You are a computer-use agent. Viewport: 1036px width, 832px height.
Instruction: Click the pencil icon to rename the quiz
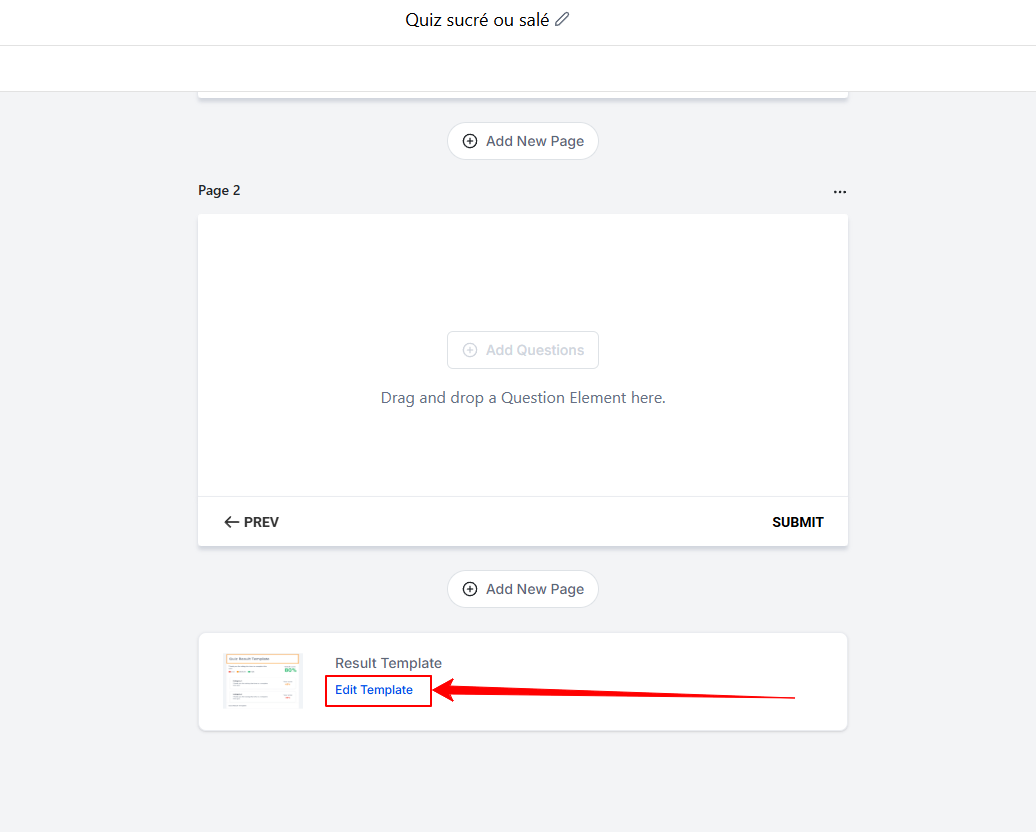click(x=562, y=19)
